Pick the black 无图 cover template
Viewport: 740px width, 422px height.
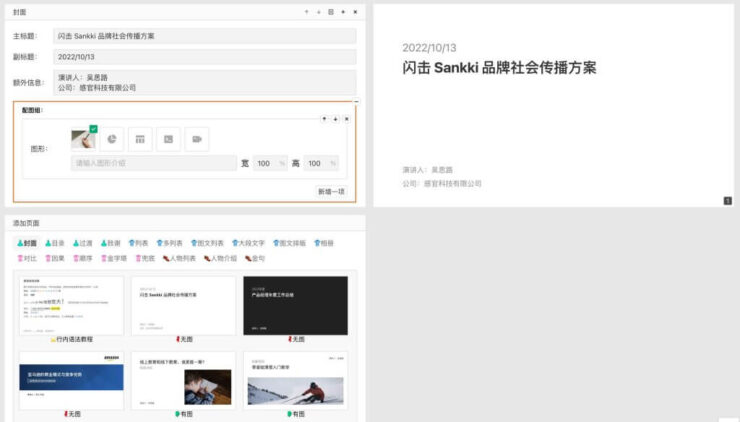pos(295,305)
